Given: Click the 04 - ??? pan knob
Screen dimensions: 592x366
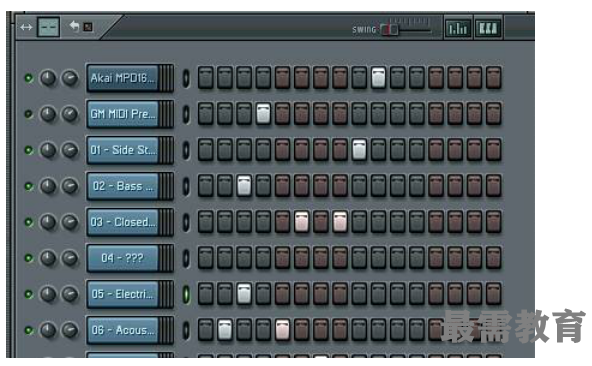Looking at the screenshot, I should click(x=48, y=258).
